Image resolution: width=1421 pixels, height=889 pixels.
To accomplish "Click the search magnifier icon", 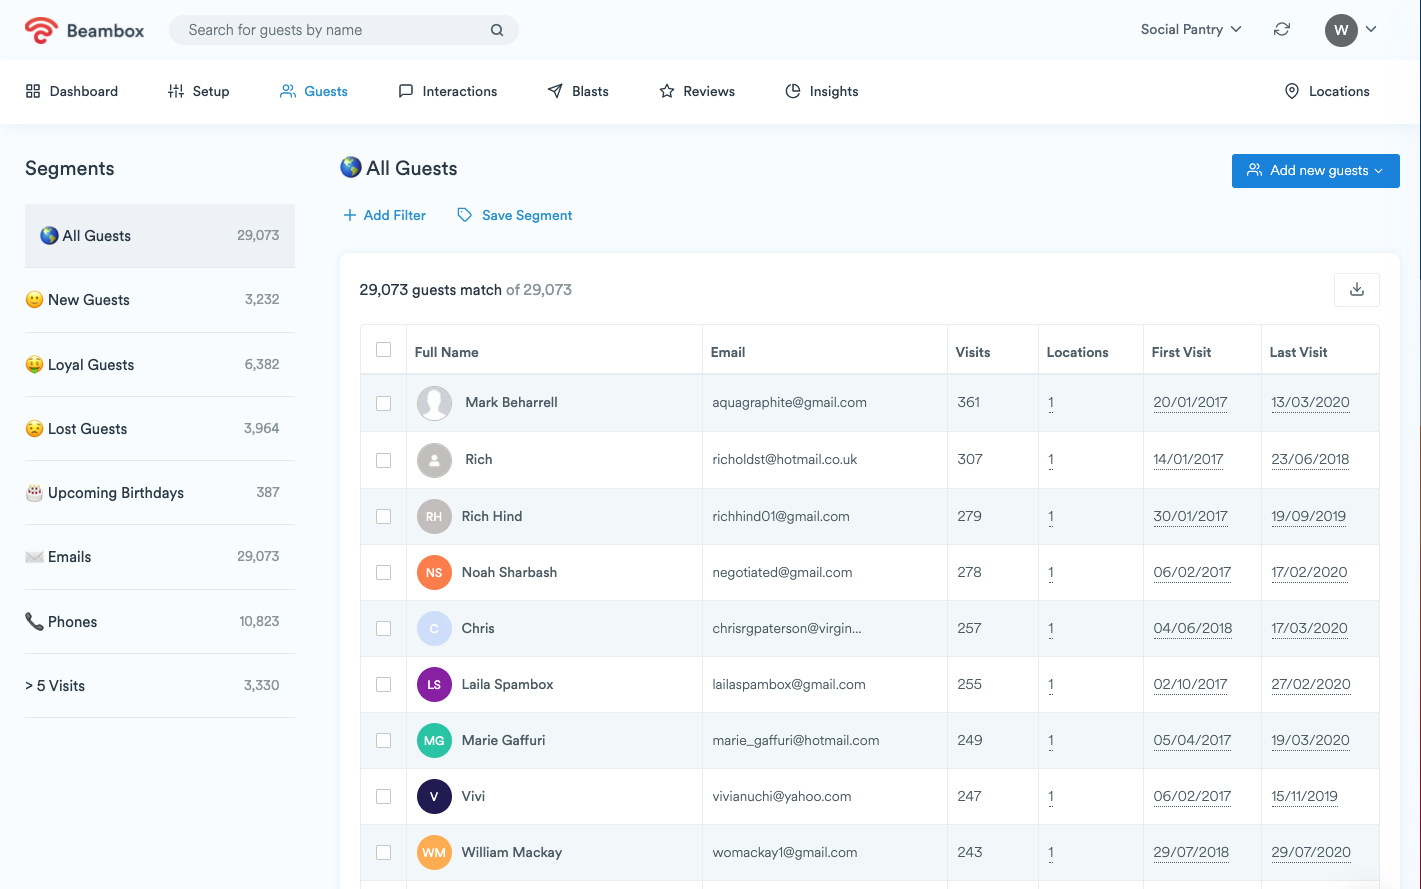I will [x=497, y=30].
